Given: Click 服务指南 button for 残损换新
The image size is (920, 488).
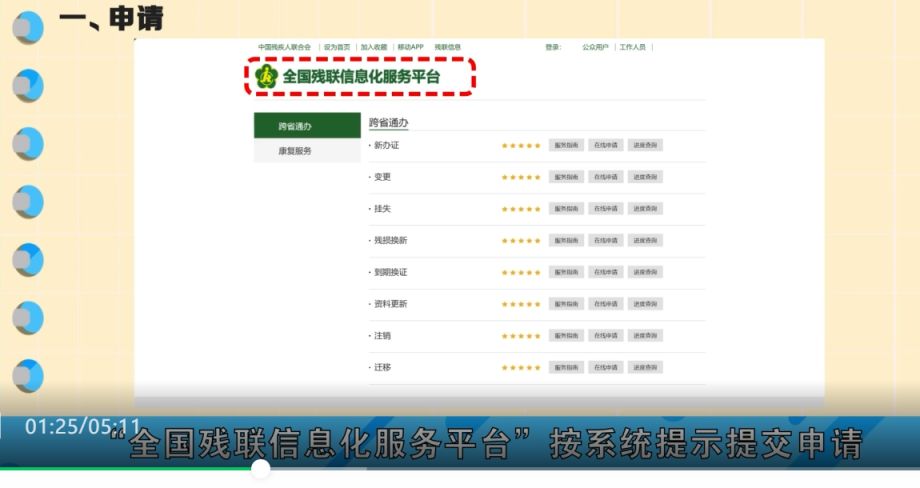Looking at the screenshot, I should tap(566, 240).
